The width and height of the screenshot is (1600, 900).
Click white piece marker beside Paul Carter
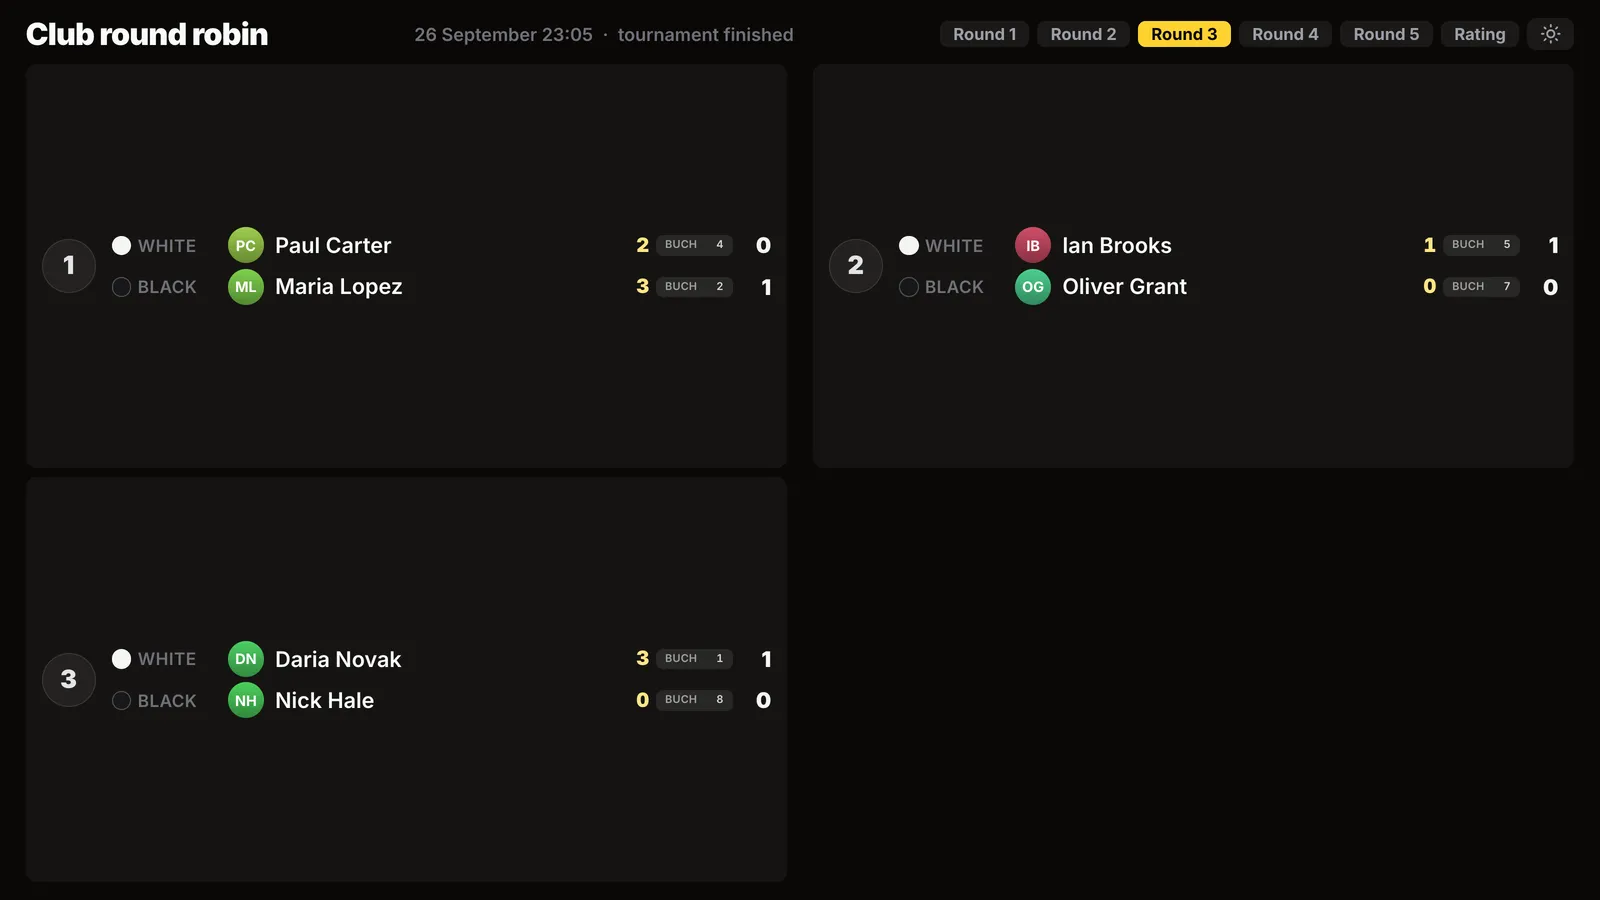[122, 245]
